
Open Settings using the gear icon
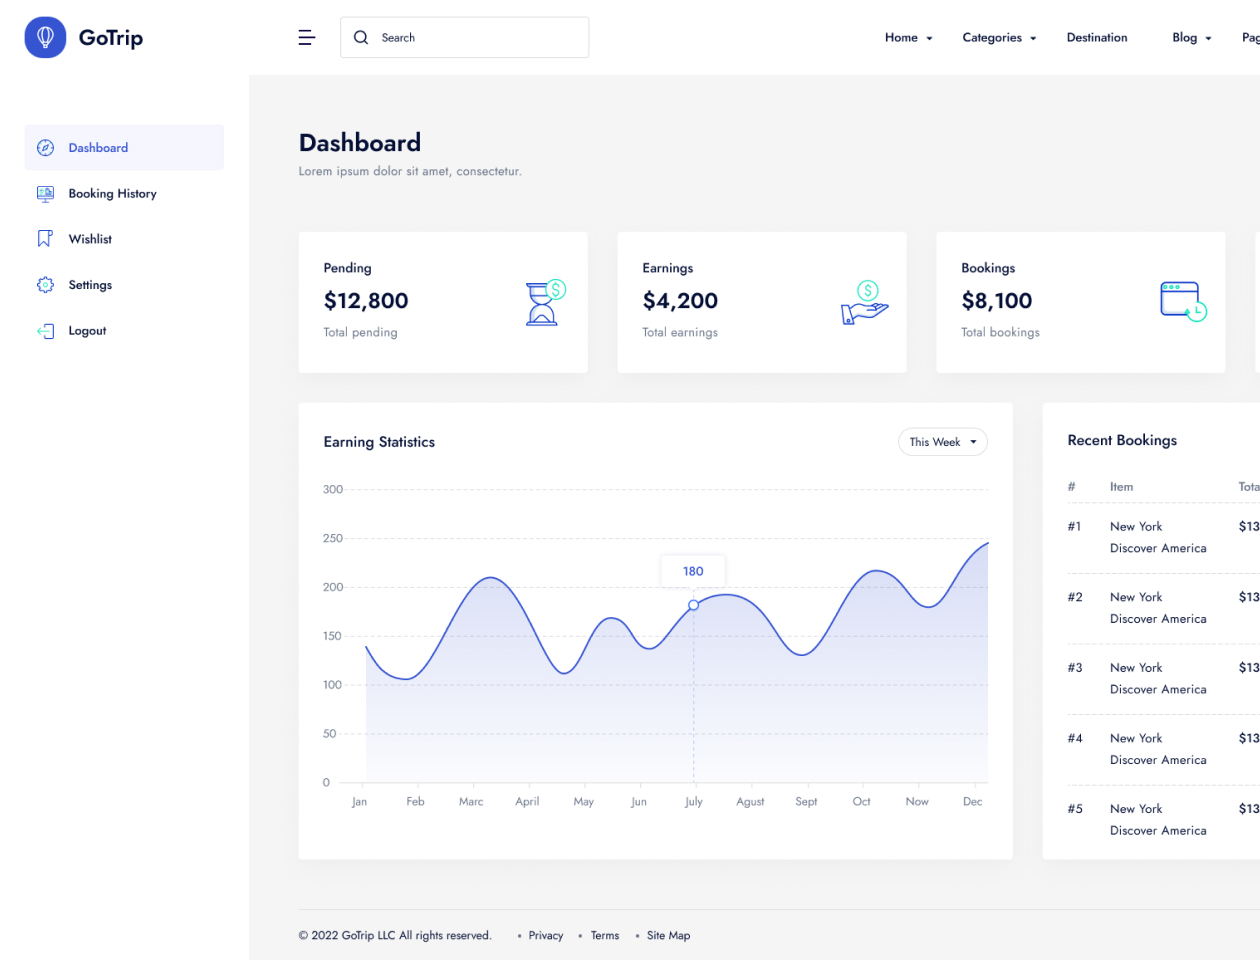click(x=44, y=285)
